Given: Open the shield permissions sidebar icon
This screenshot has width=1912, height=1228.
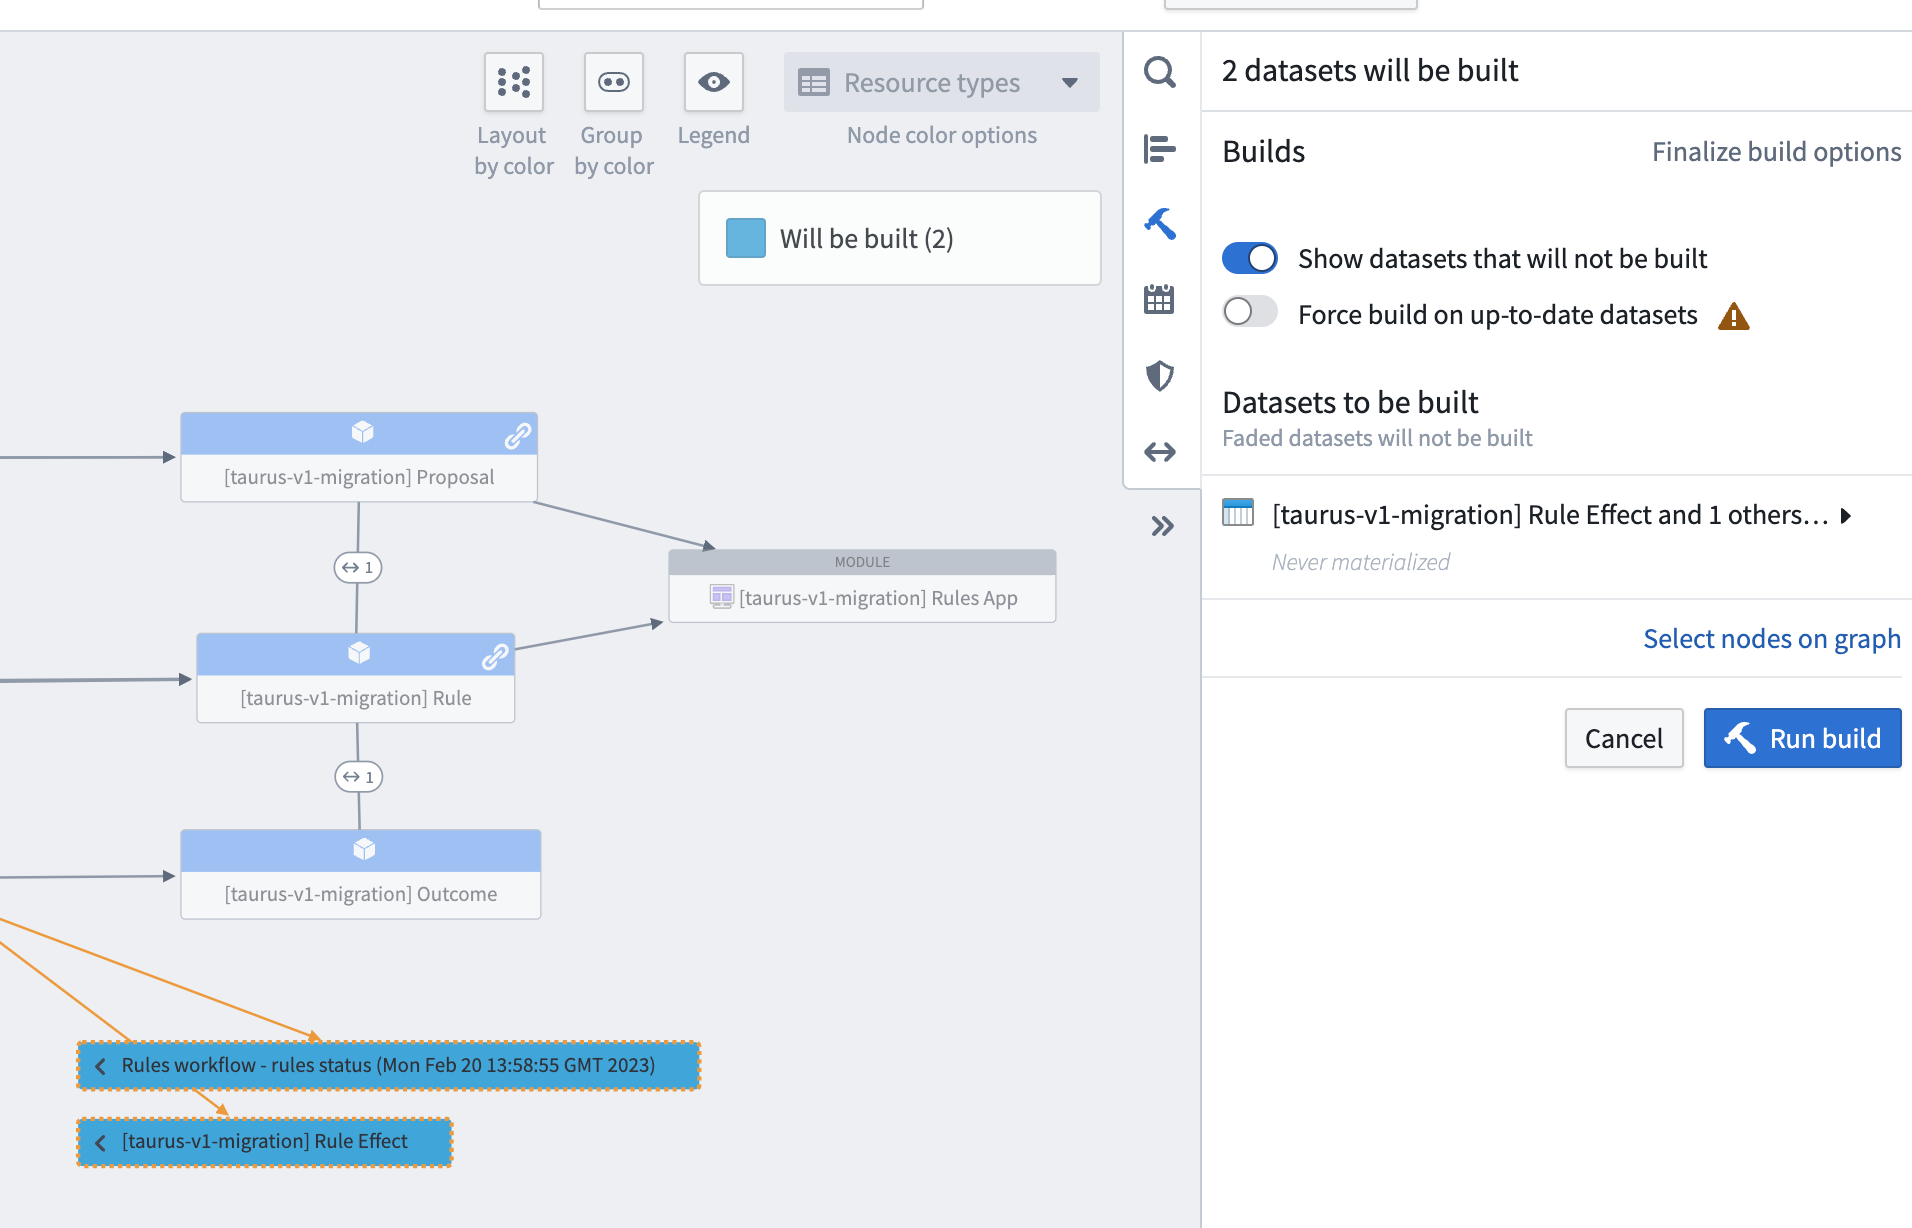Looking at the screenshot, I should tap(1160, 376).
